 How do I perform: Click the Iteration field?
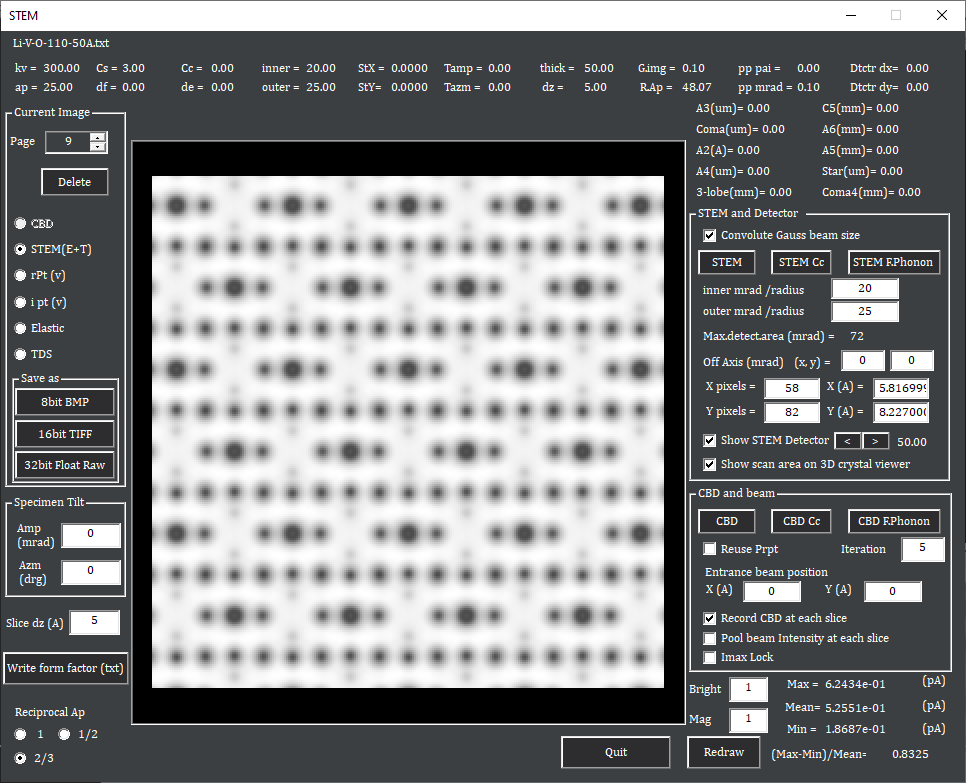[922, 549]
